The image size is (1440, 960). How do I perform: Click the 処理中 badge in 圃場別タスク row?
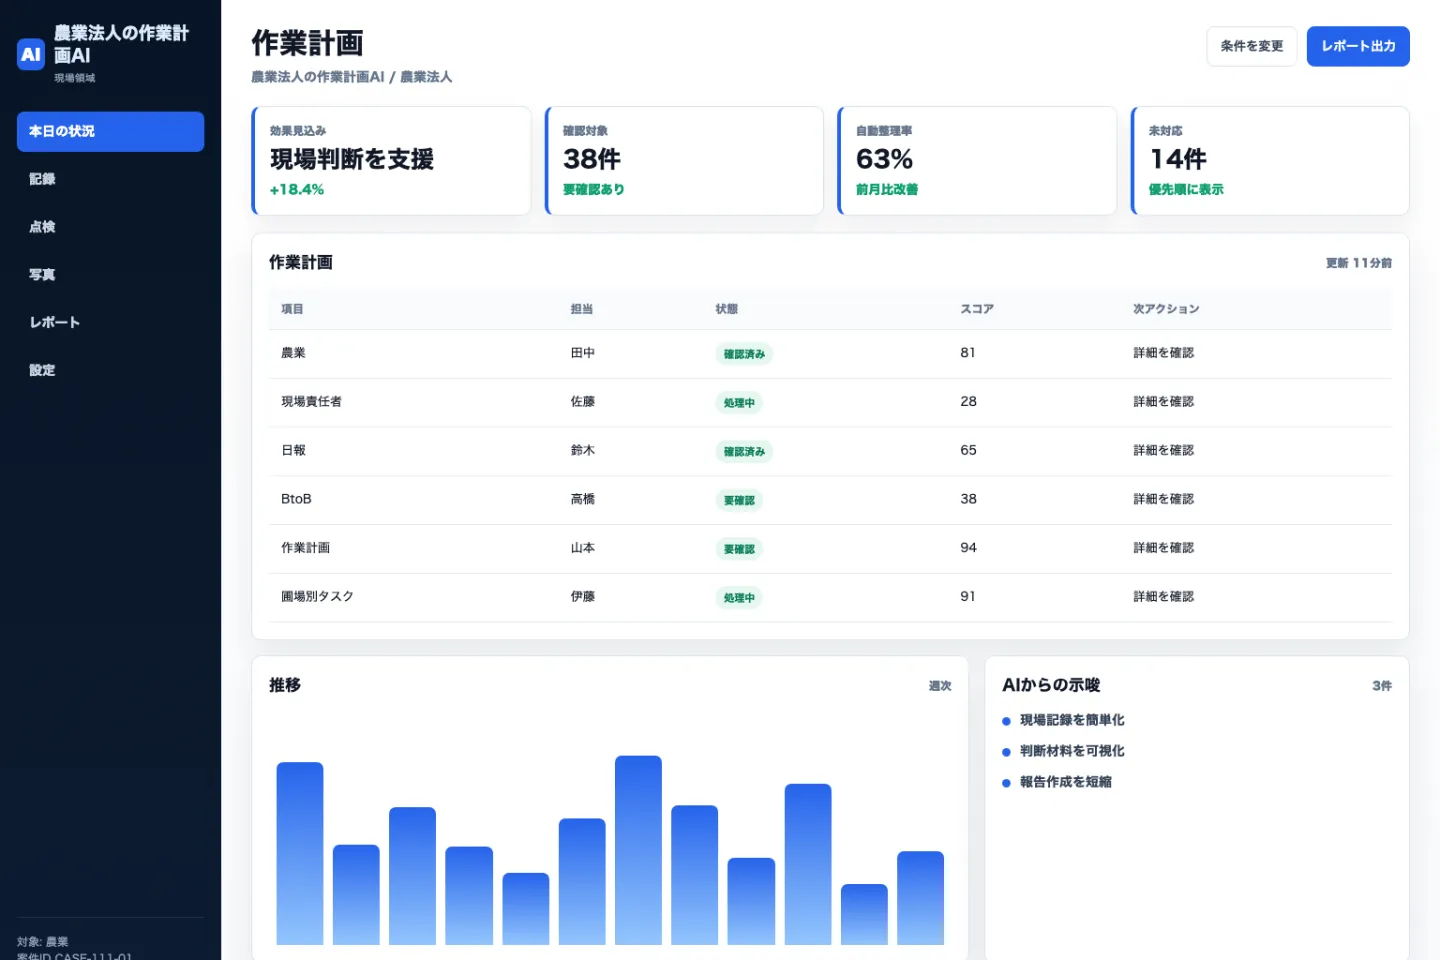coord(739,598)
